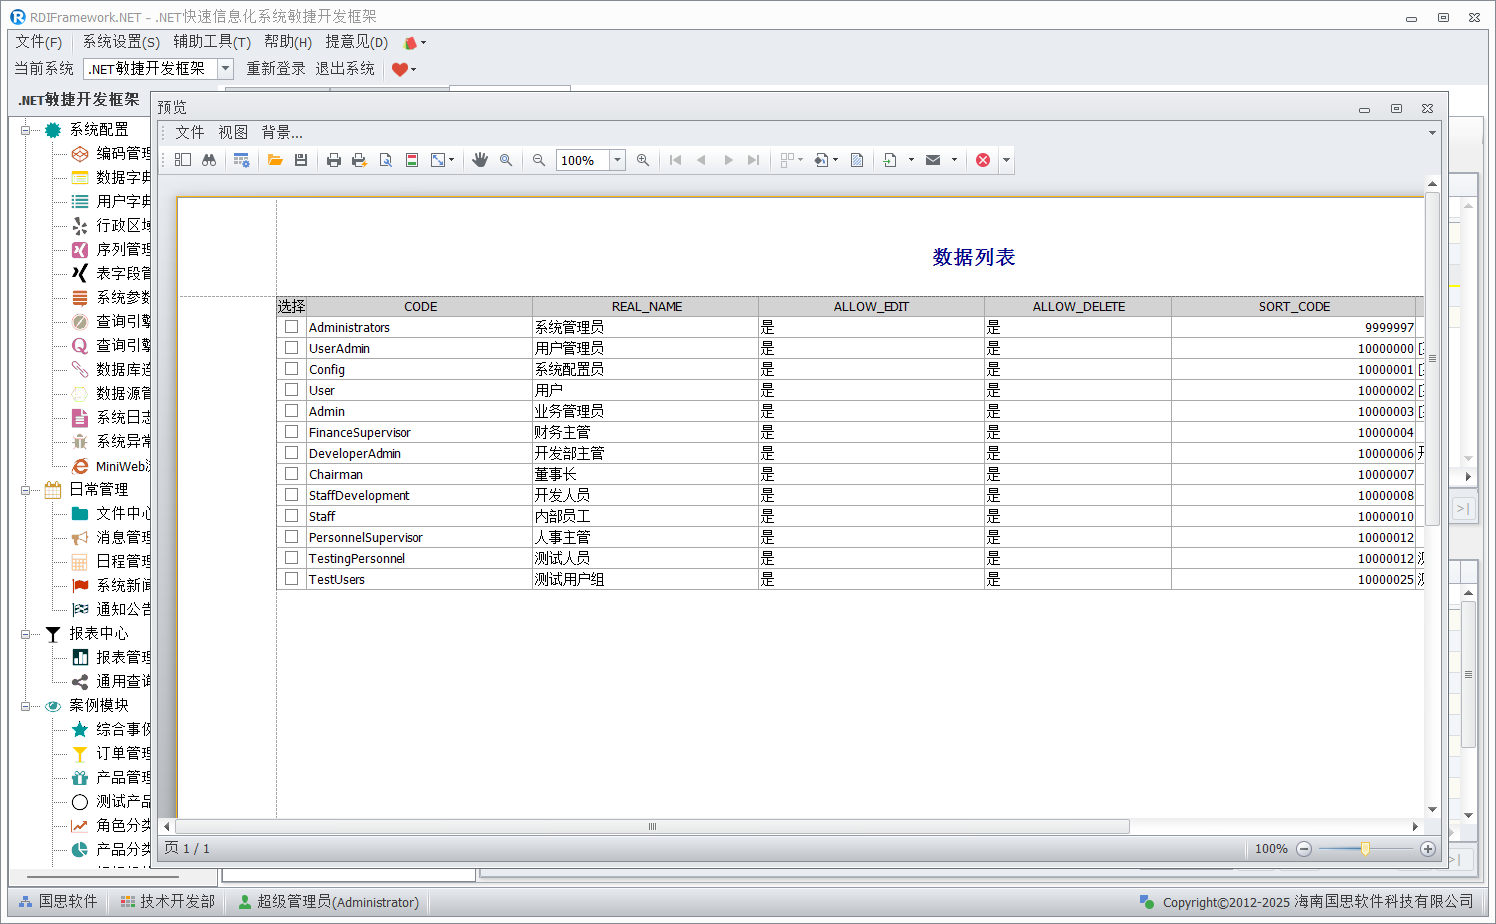Select the TestUsers row checkbox
This screenshot has width=1496, height=924.
292,579
